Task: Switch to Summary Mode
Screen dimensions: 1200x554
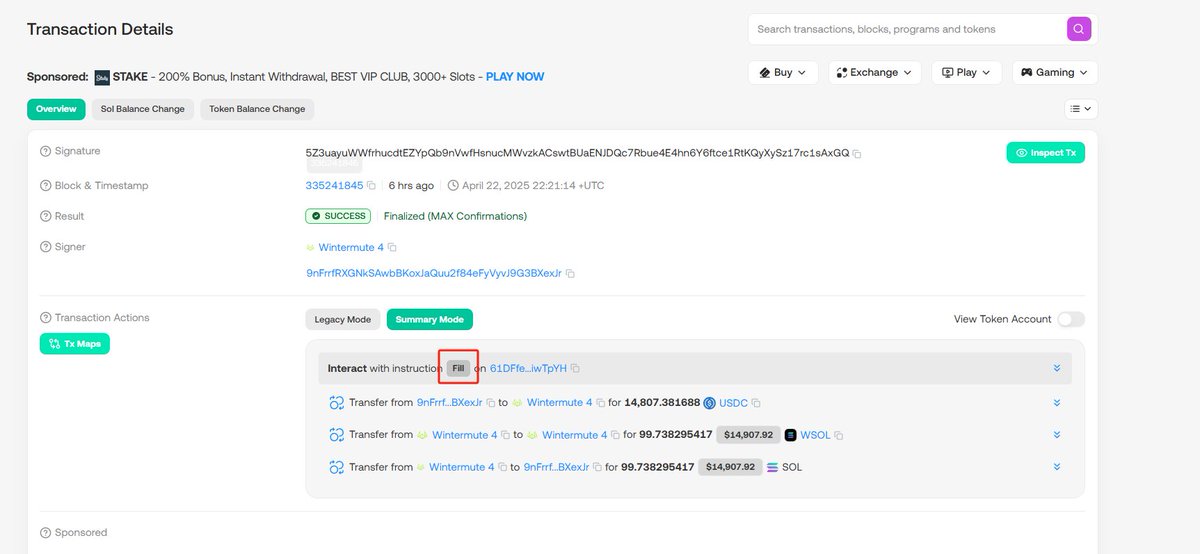Action: tap(430, 319)
